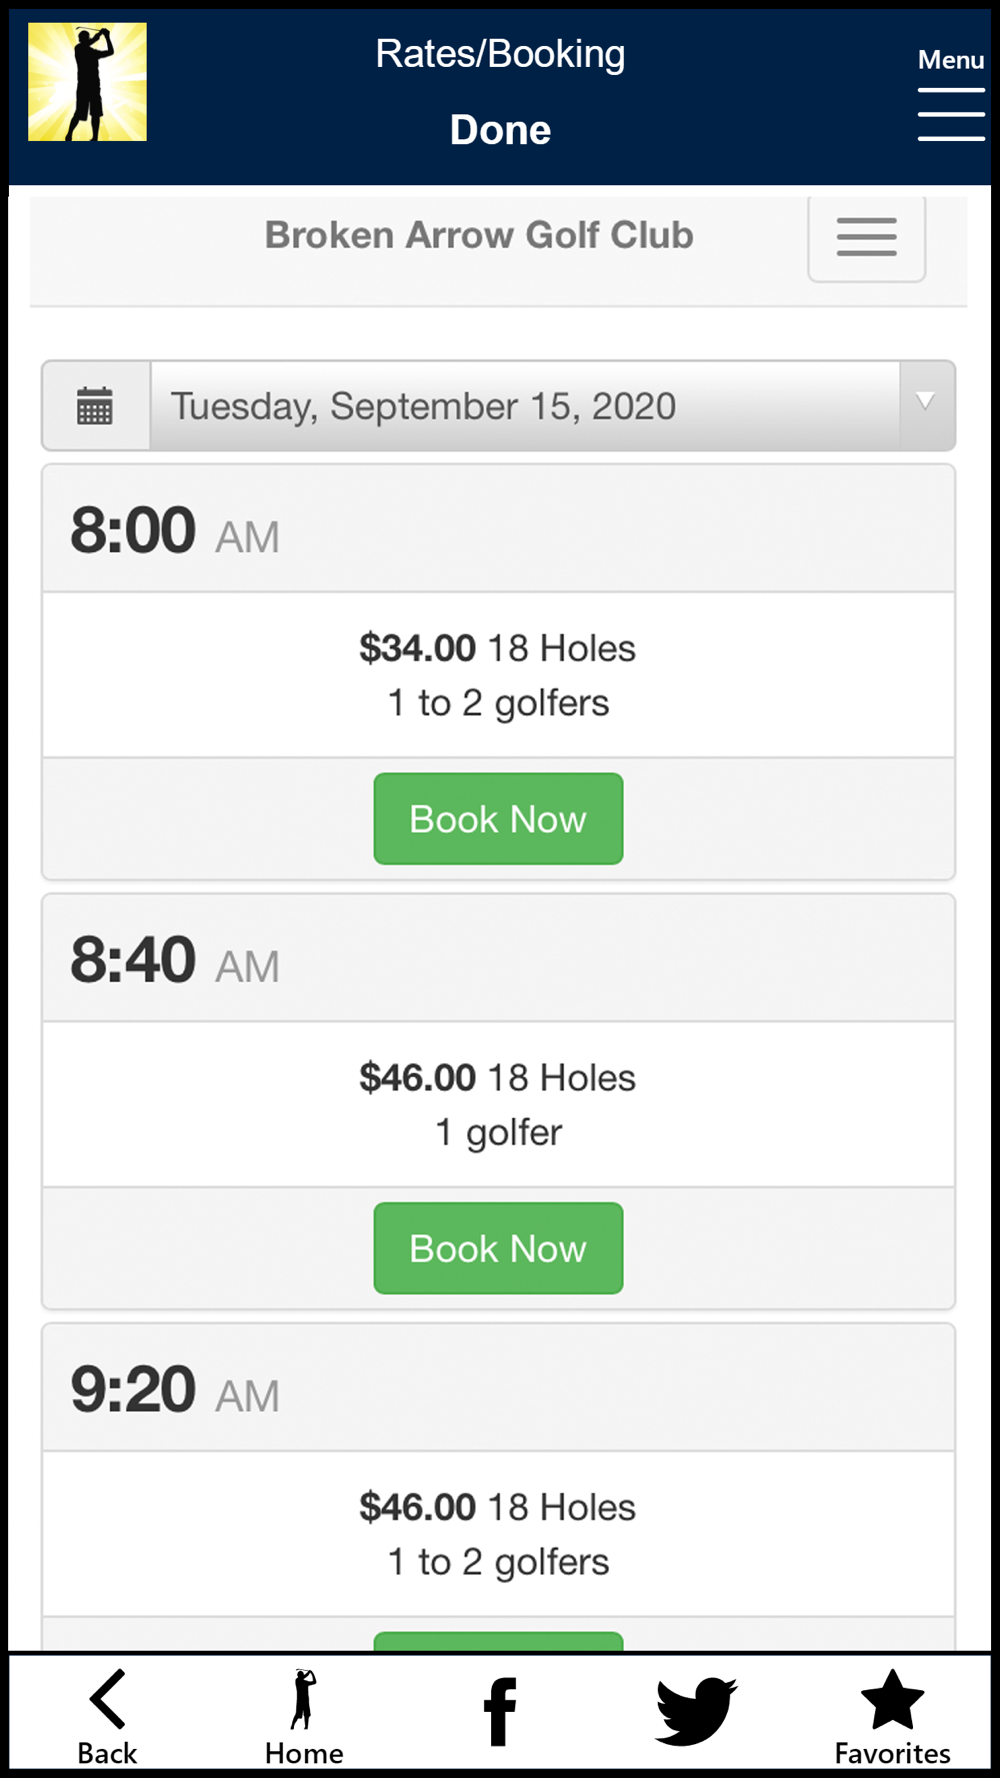Screen dimensions: 1000x1778
Task: Expand the Broken Arrow Golf Club navbar toggle
Action: (x=866, y=238)
